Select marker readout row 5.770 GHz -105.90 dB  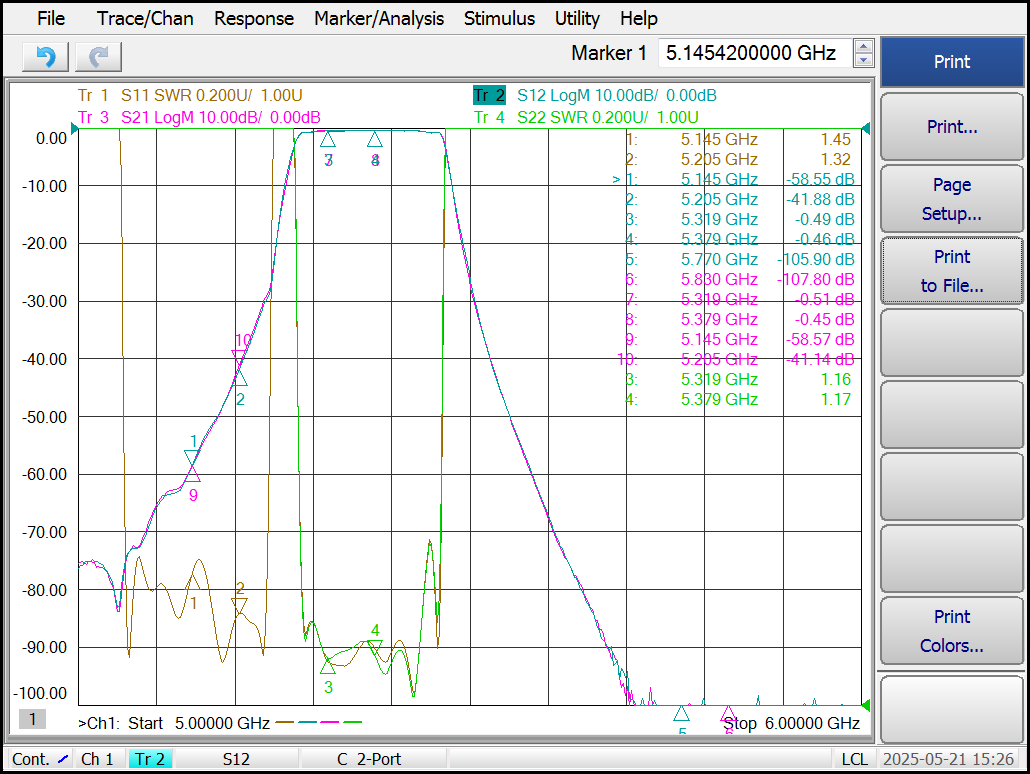coord(740,260)
